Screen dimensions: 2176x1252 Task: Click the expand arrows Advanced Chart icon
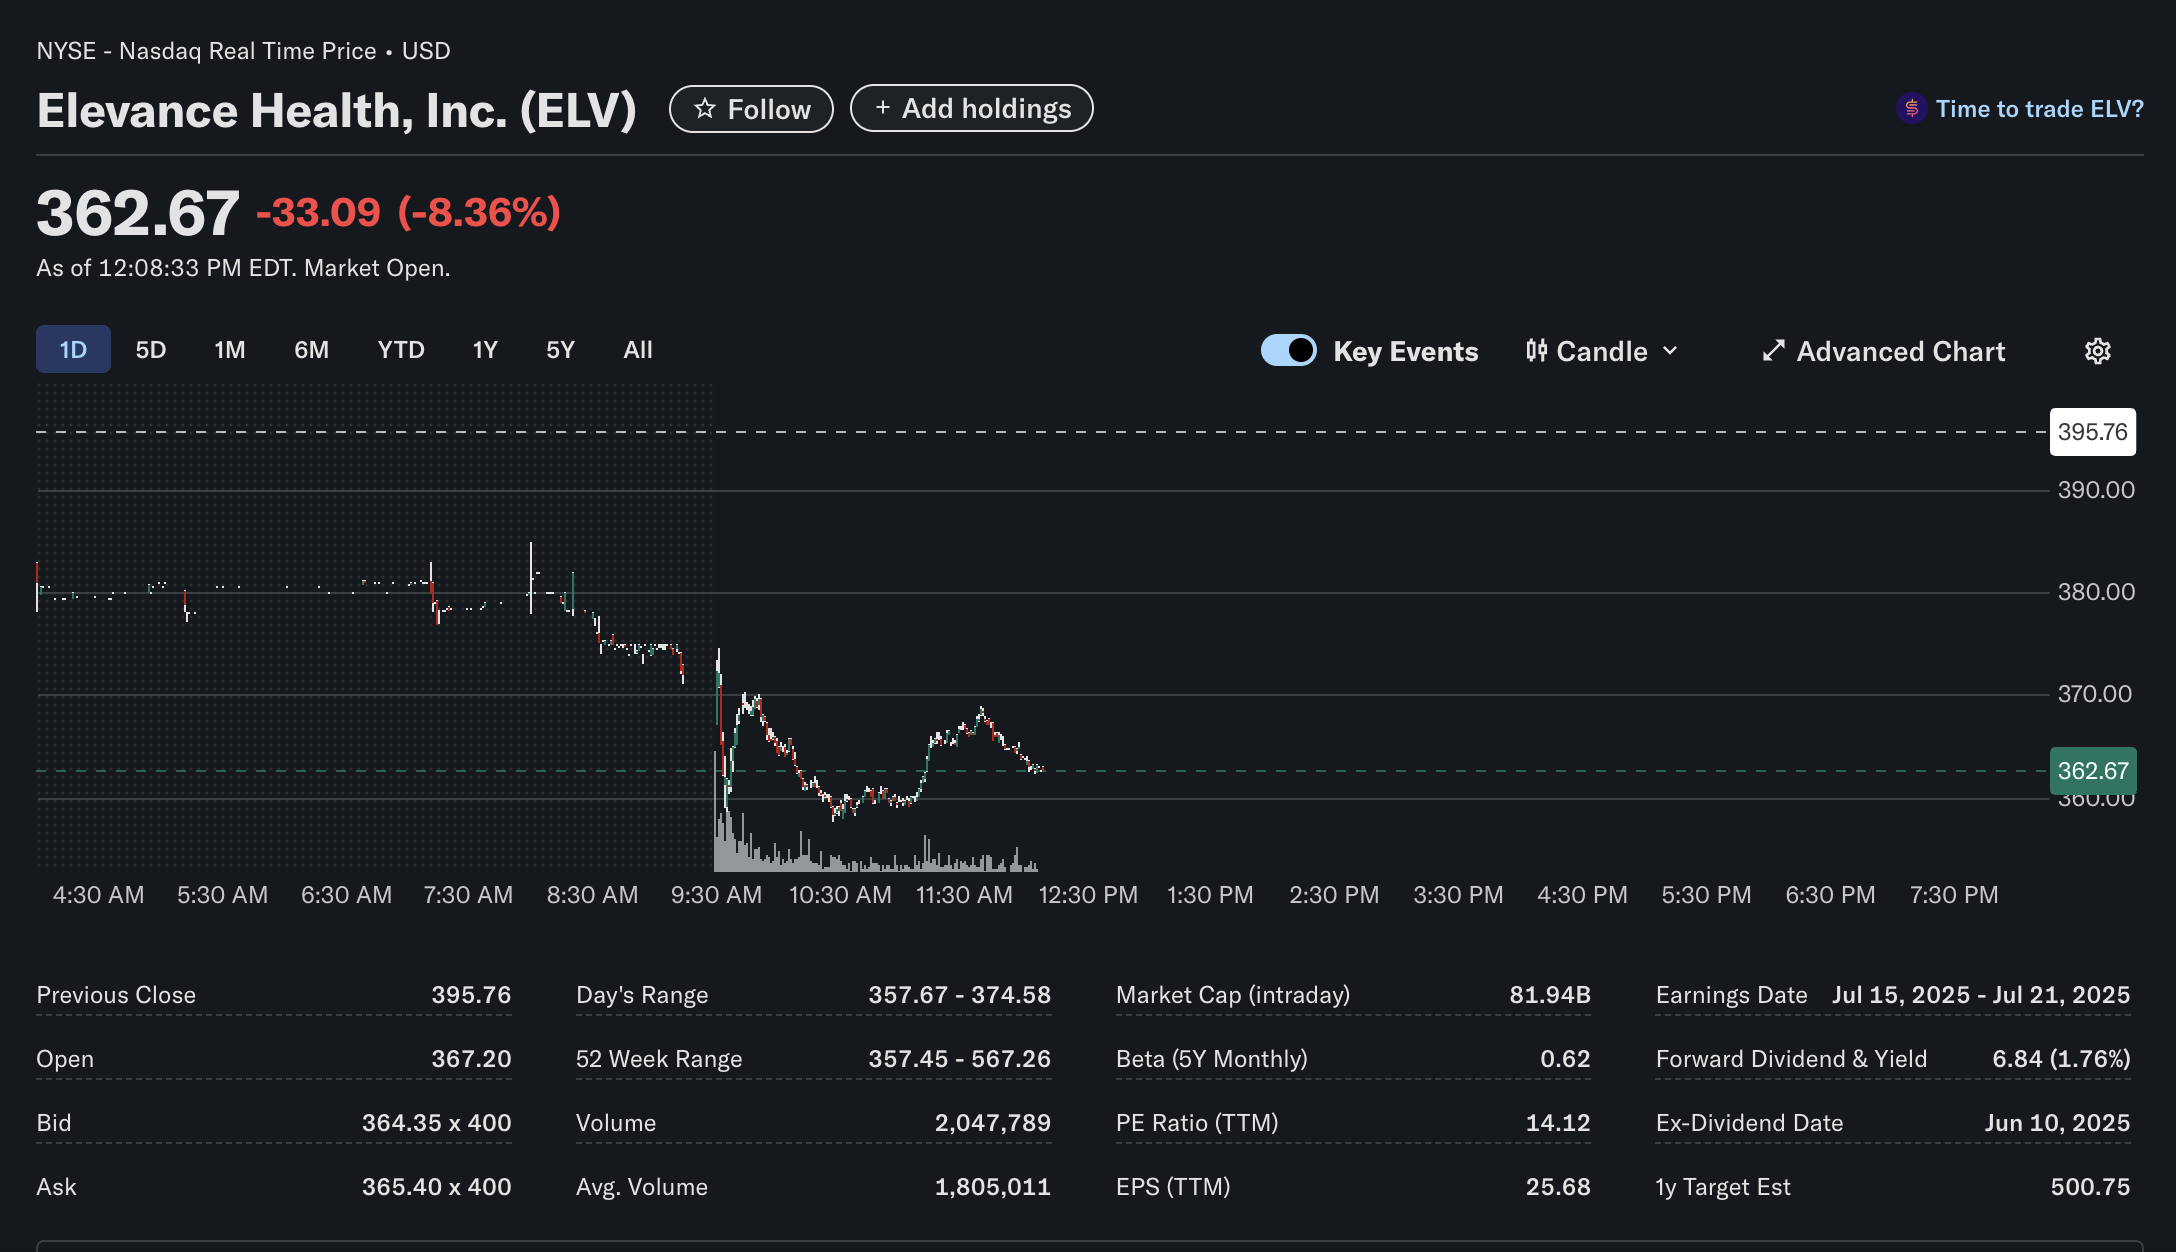point(1773,351)
